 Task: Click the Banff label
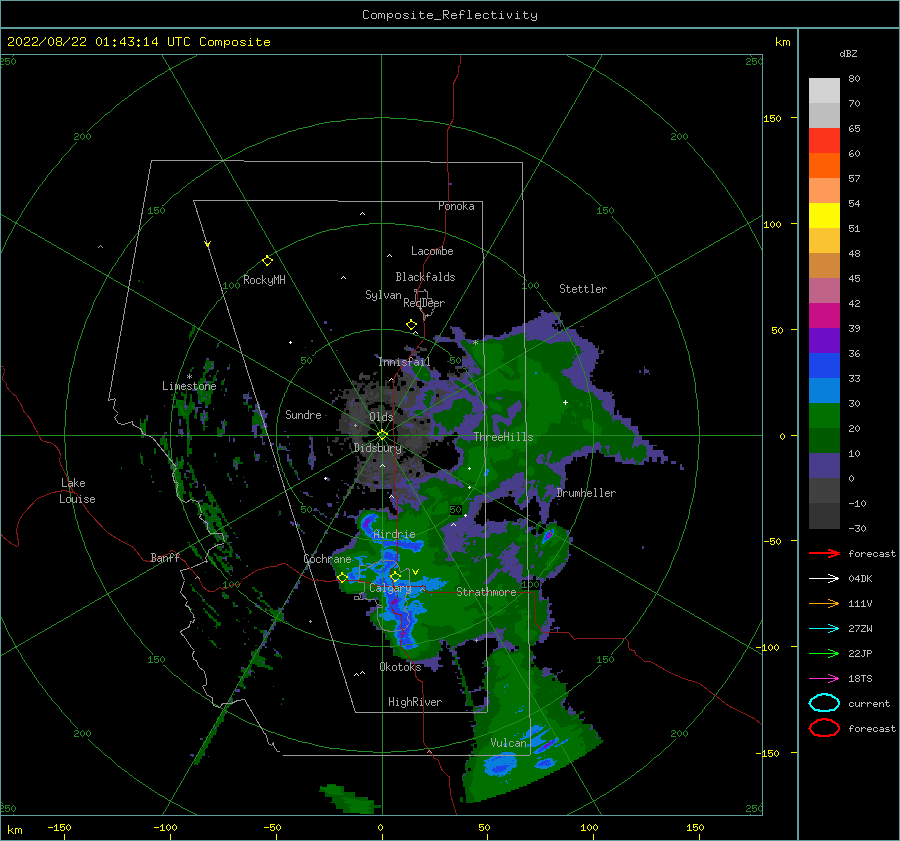click(165, 558)
